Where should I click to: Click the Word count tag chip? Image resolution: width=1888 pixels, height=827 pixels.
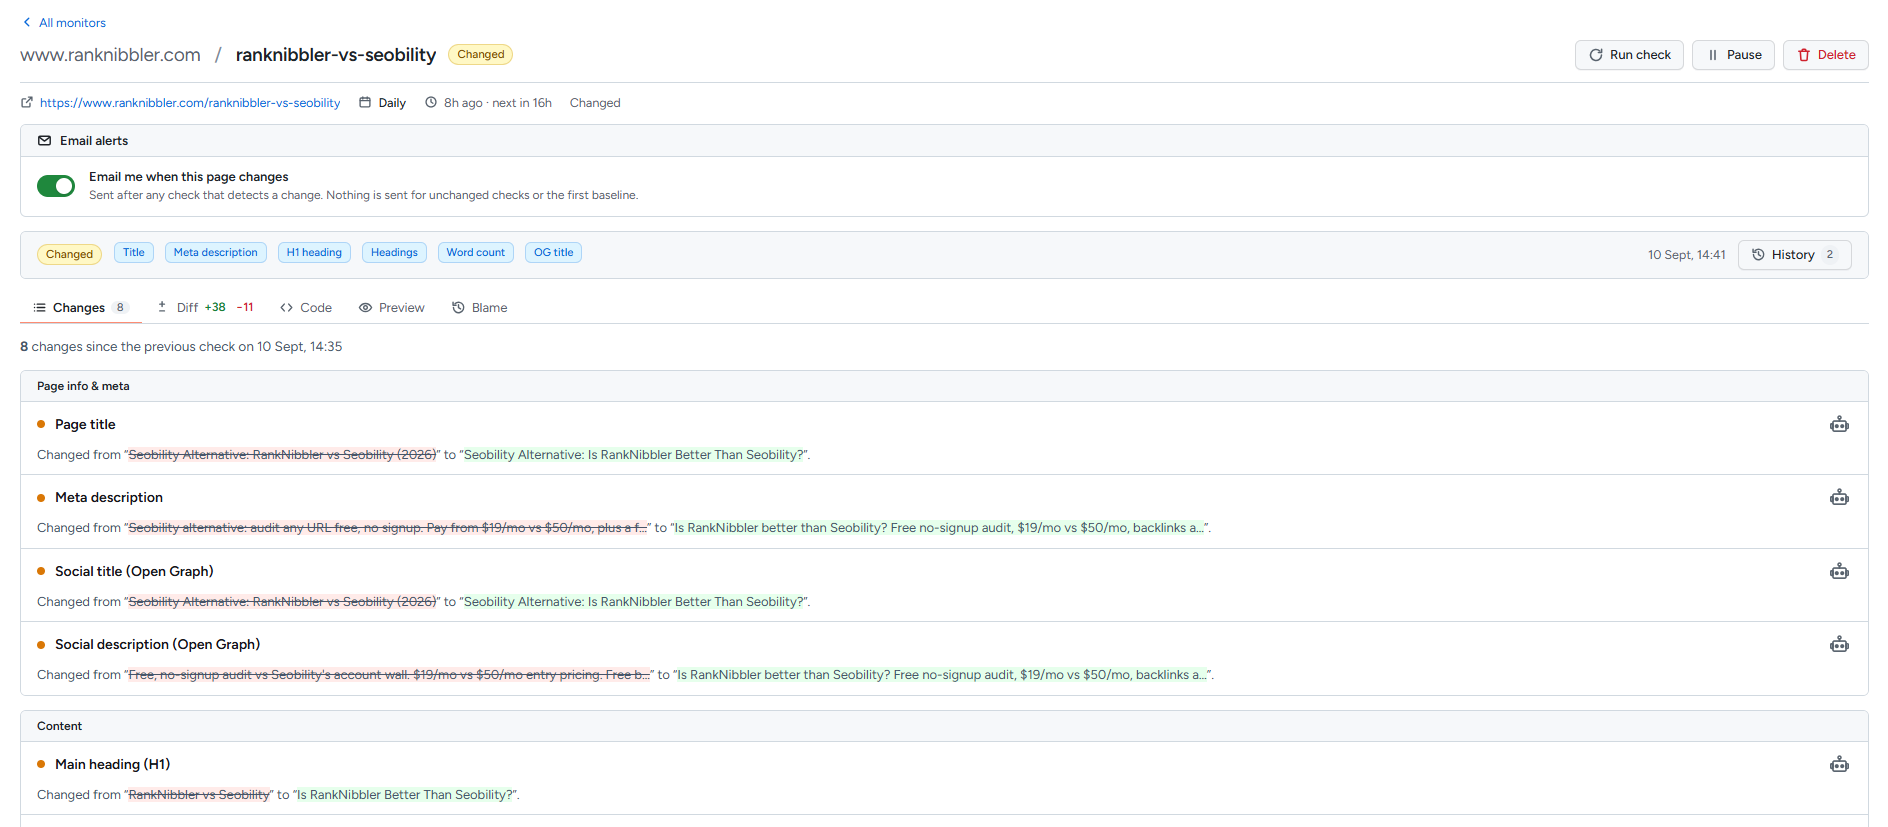(476, 253)
